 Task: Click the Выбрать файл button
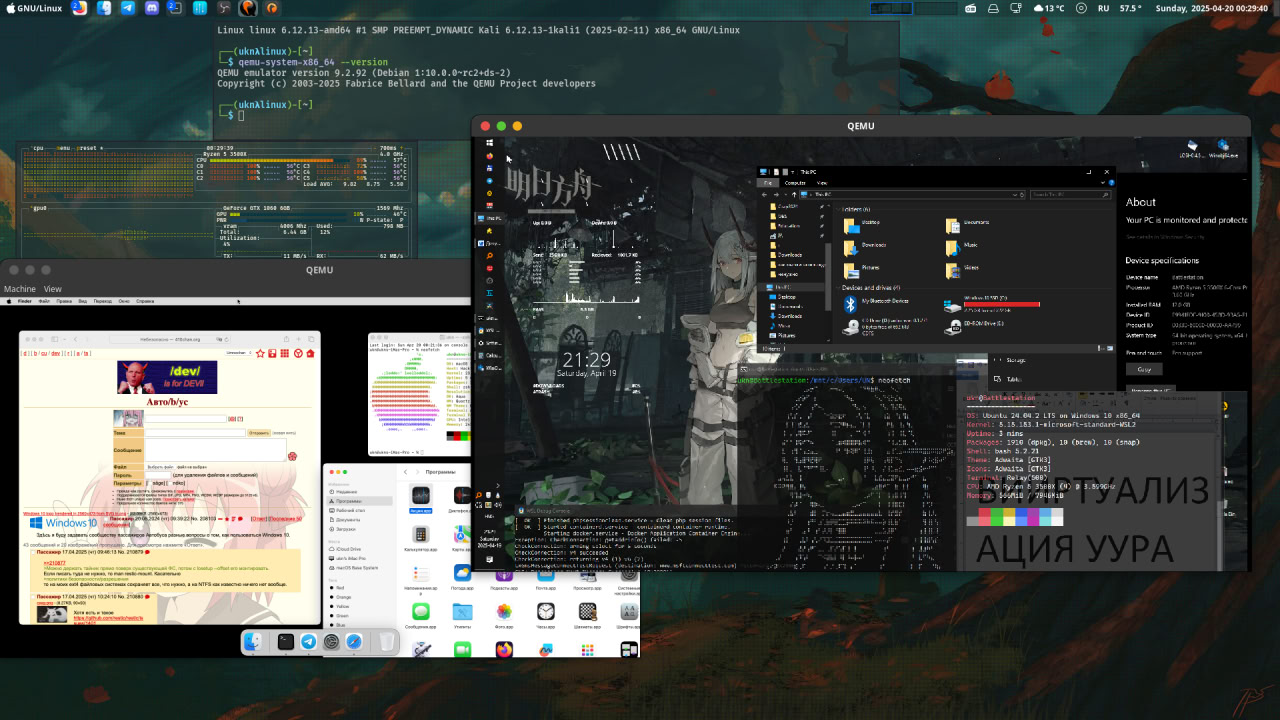coord(160,467)
